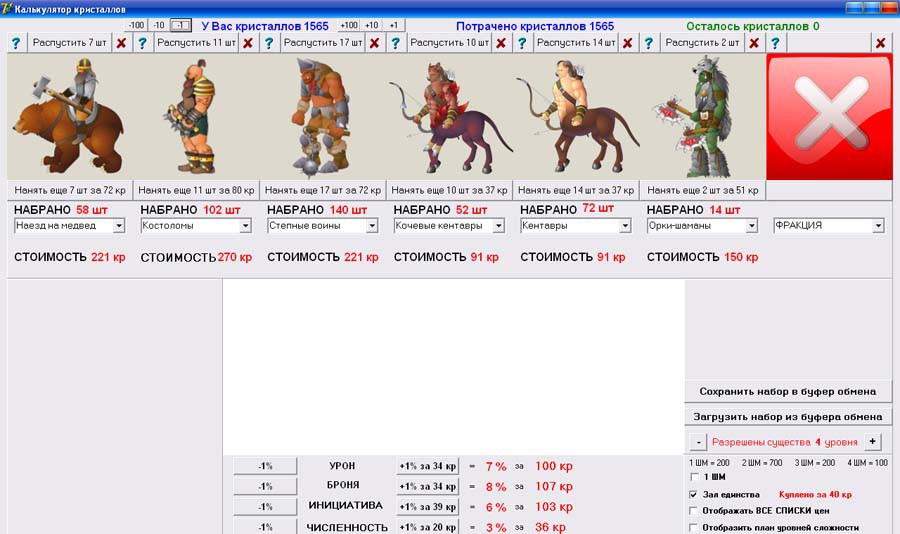This screenshot has width=900, height=534.
Task: Click the big red X empty slot image
Action: tap(829, 117)
